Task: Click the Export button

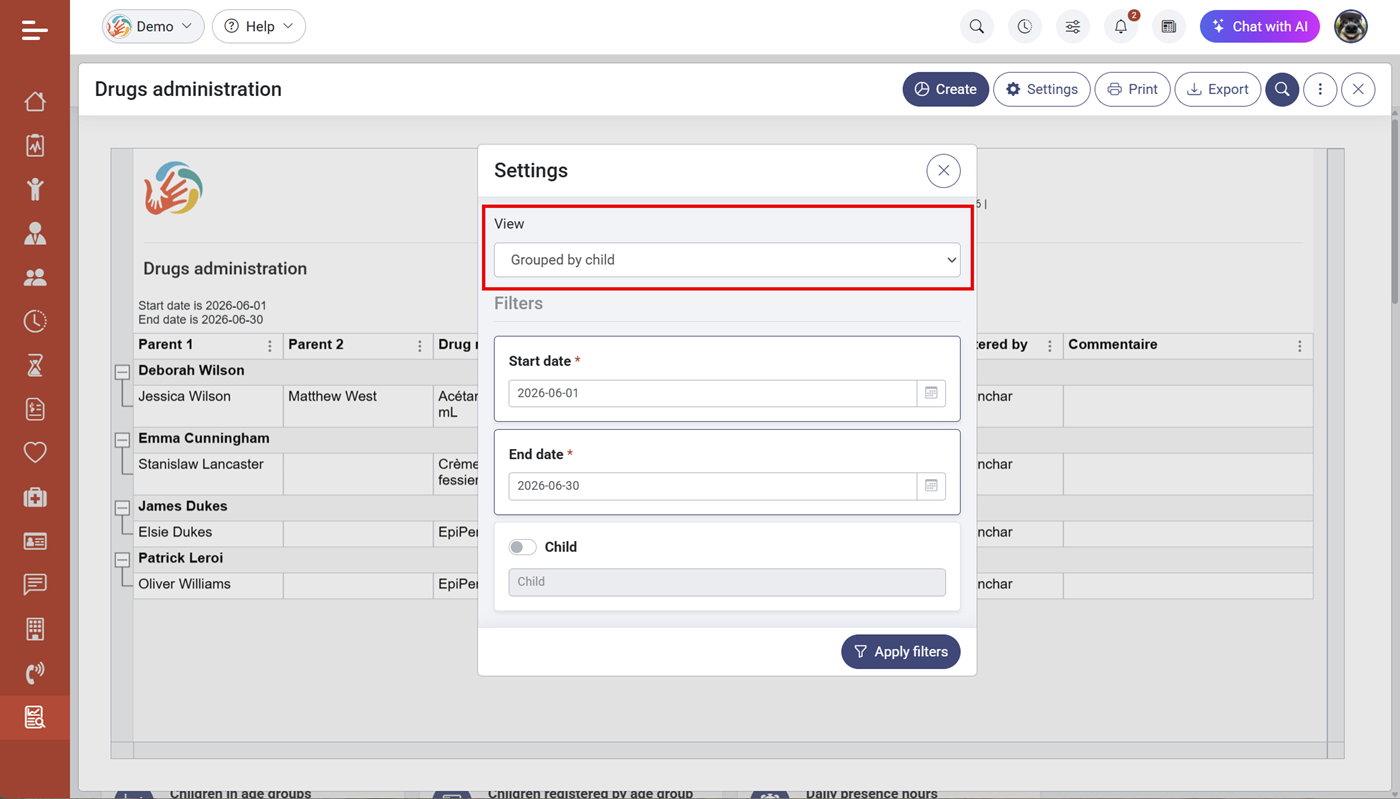Action: click(x=1218, y=89)
